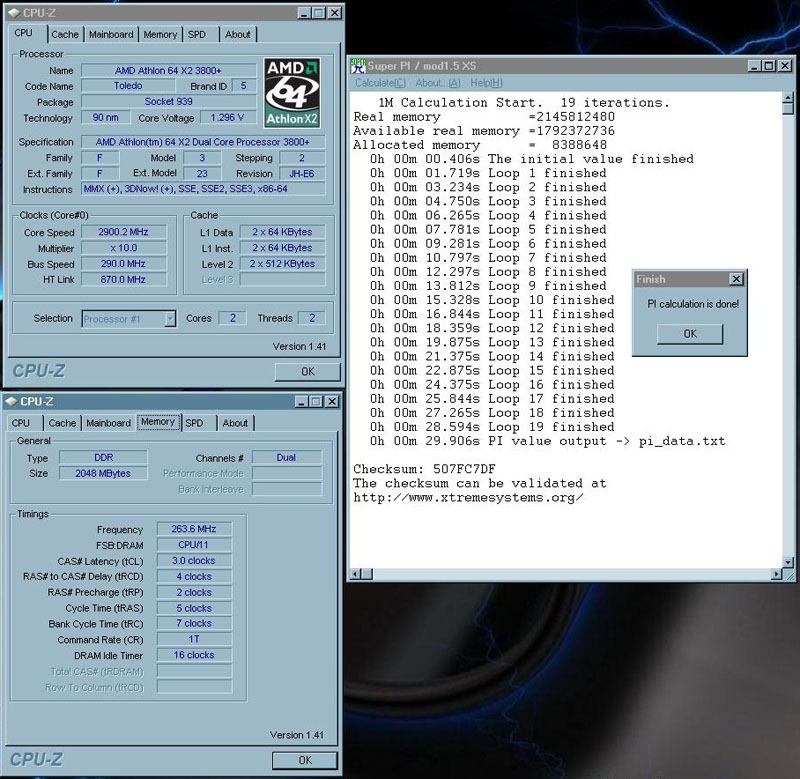800x779 pixels.
Task: Click OK in the bottom CPU-Z window
Action: click(x=305, y=760)
